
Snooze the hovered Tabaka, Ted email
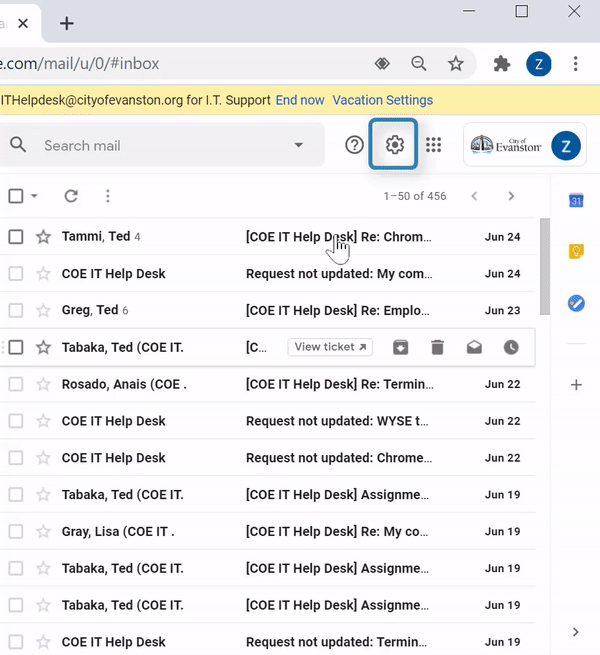pos(511,347)
